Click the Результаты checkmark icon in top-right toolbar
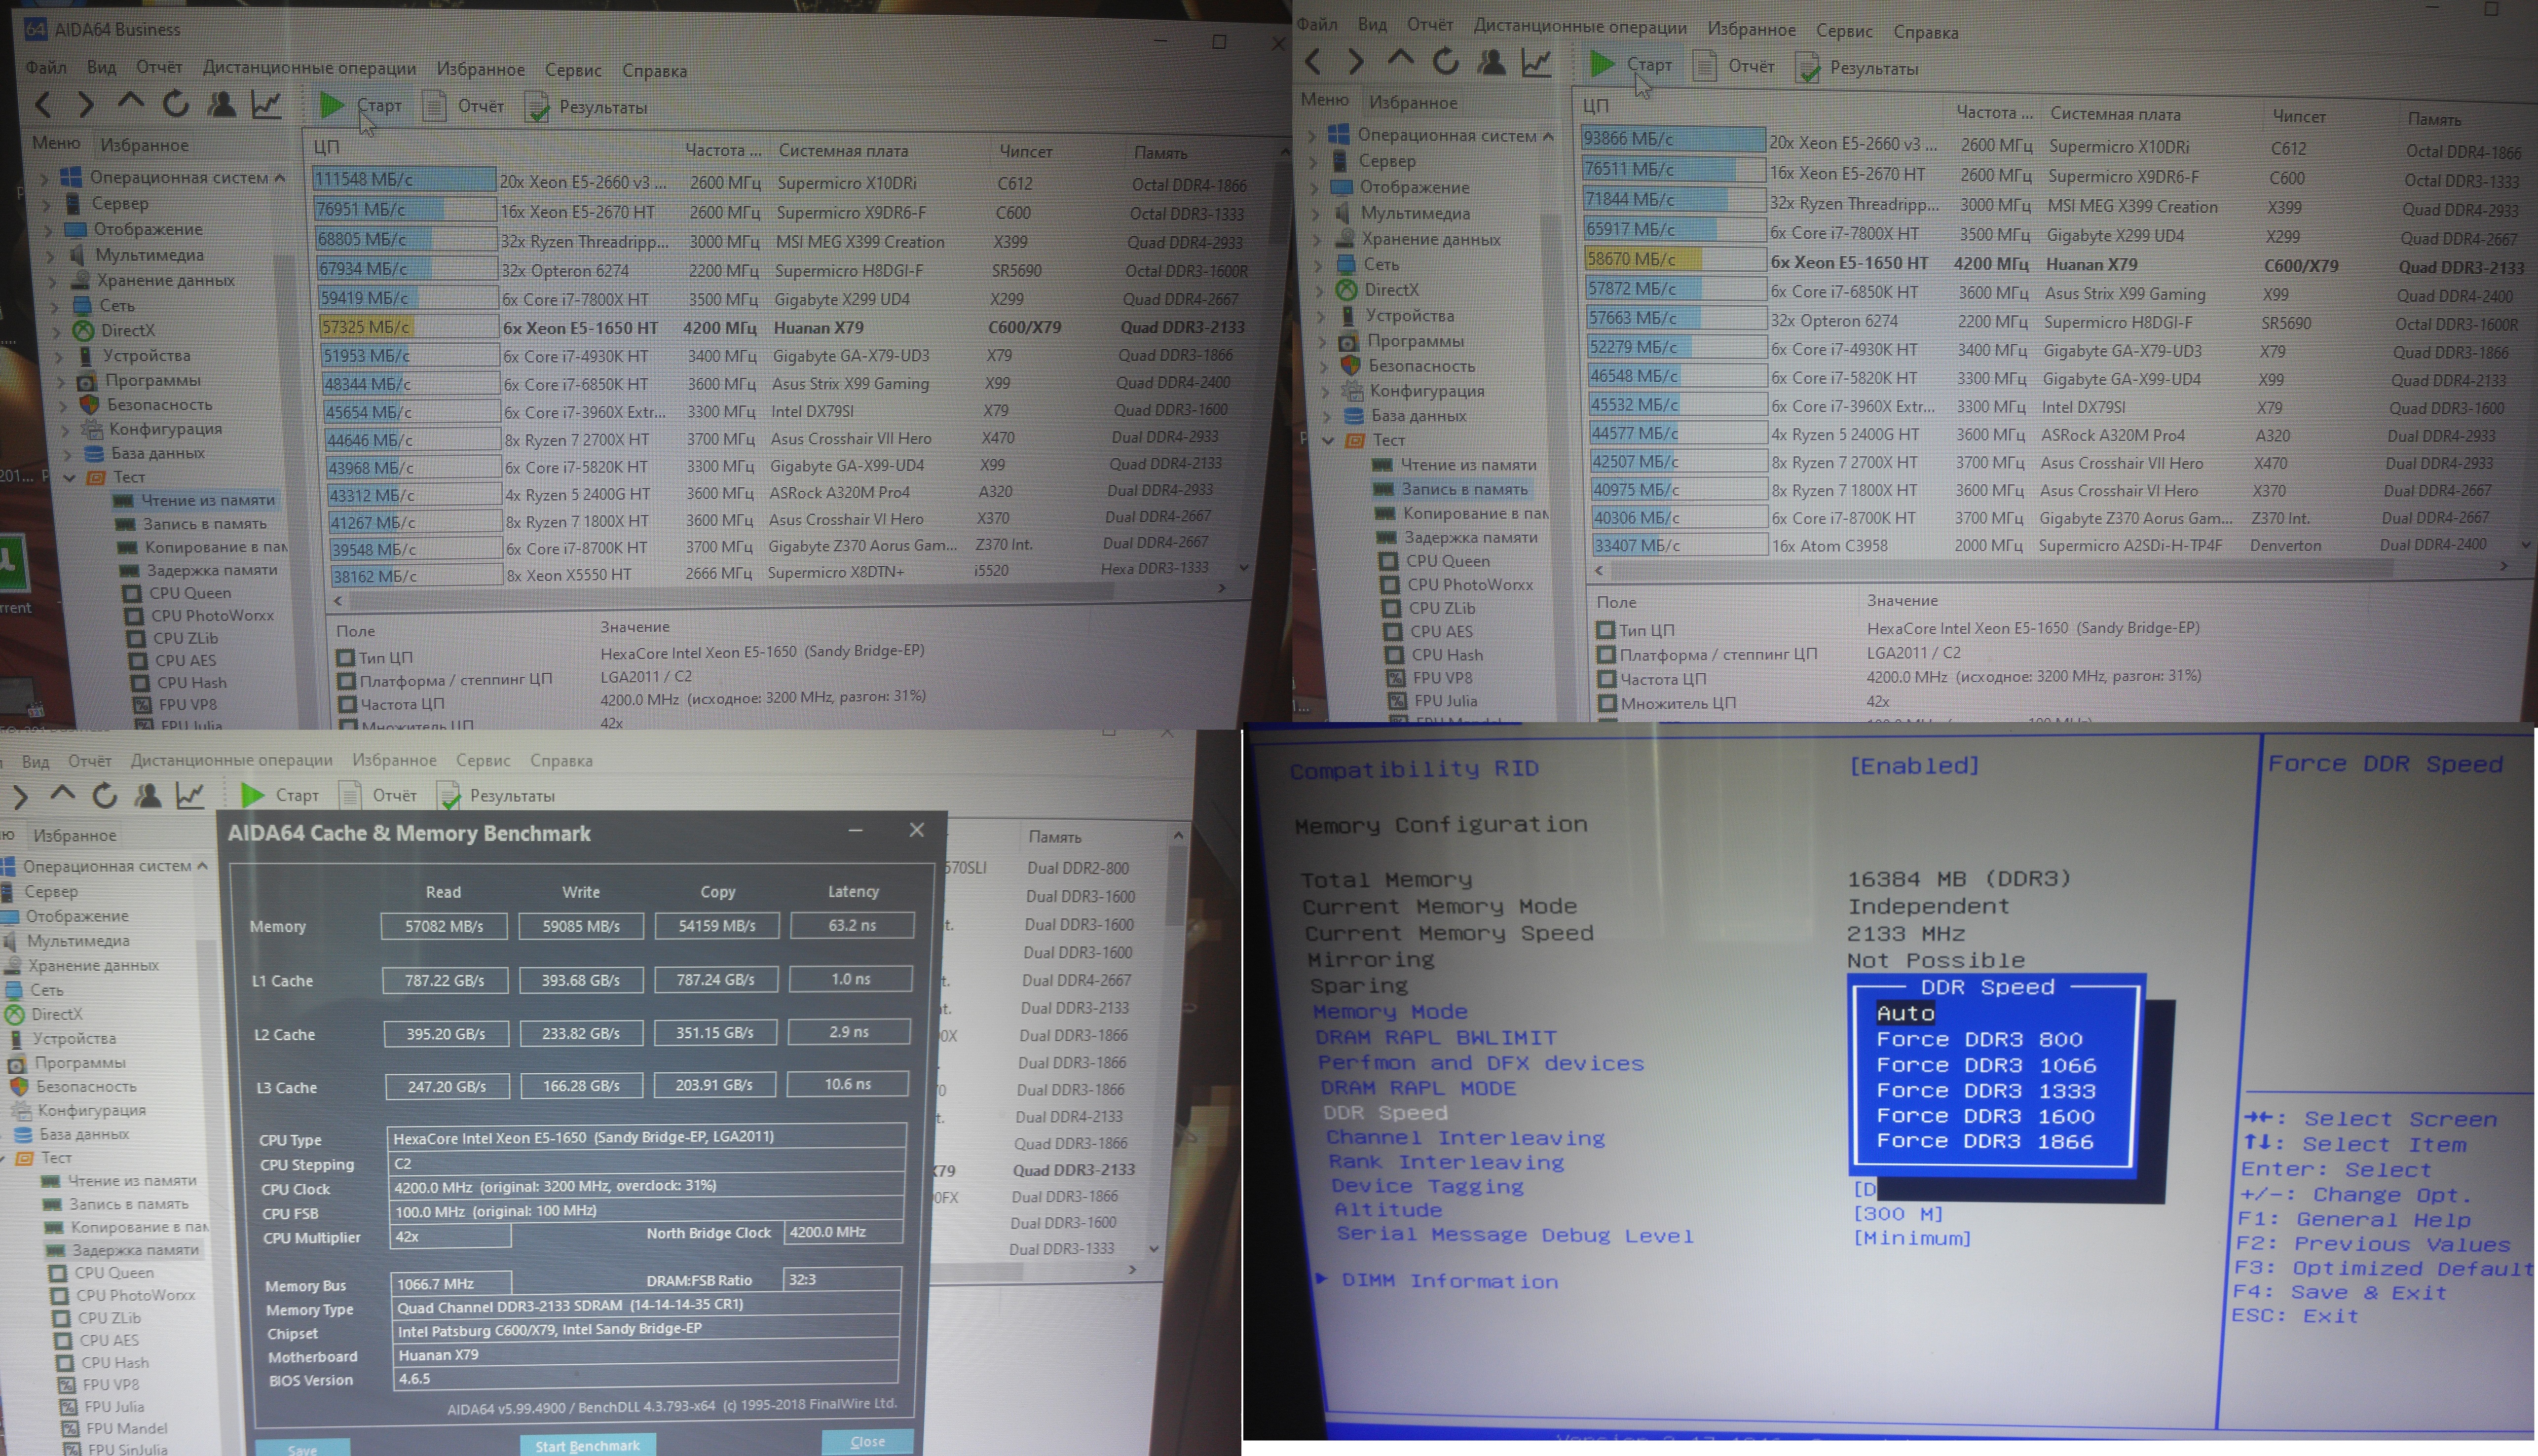The image size is (2538, 1456). (1807, 68)
